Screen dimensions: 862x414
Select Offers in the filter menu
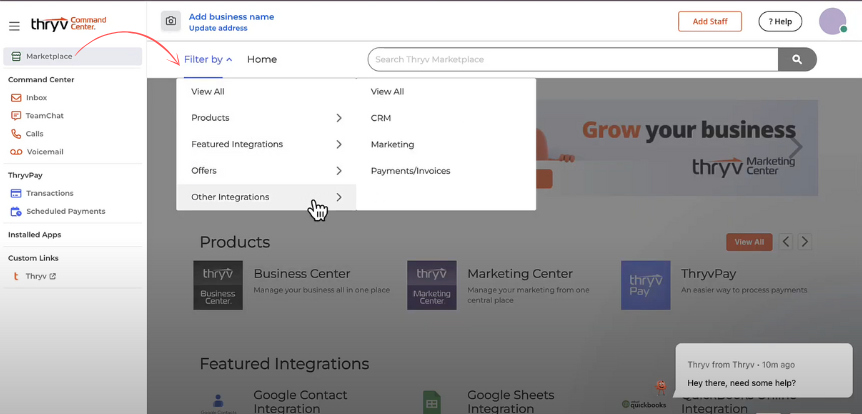(204, 171)
